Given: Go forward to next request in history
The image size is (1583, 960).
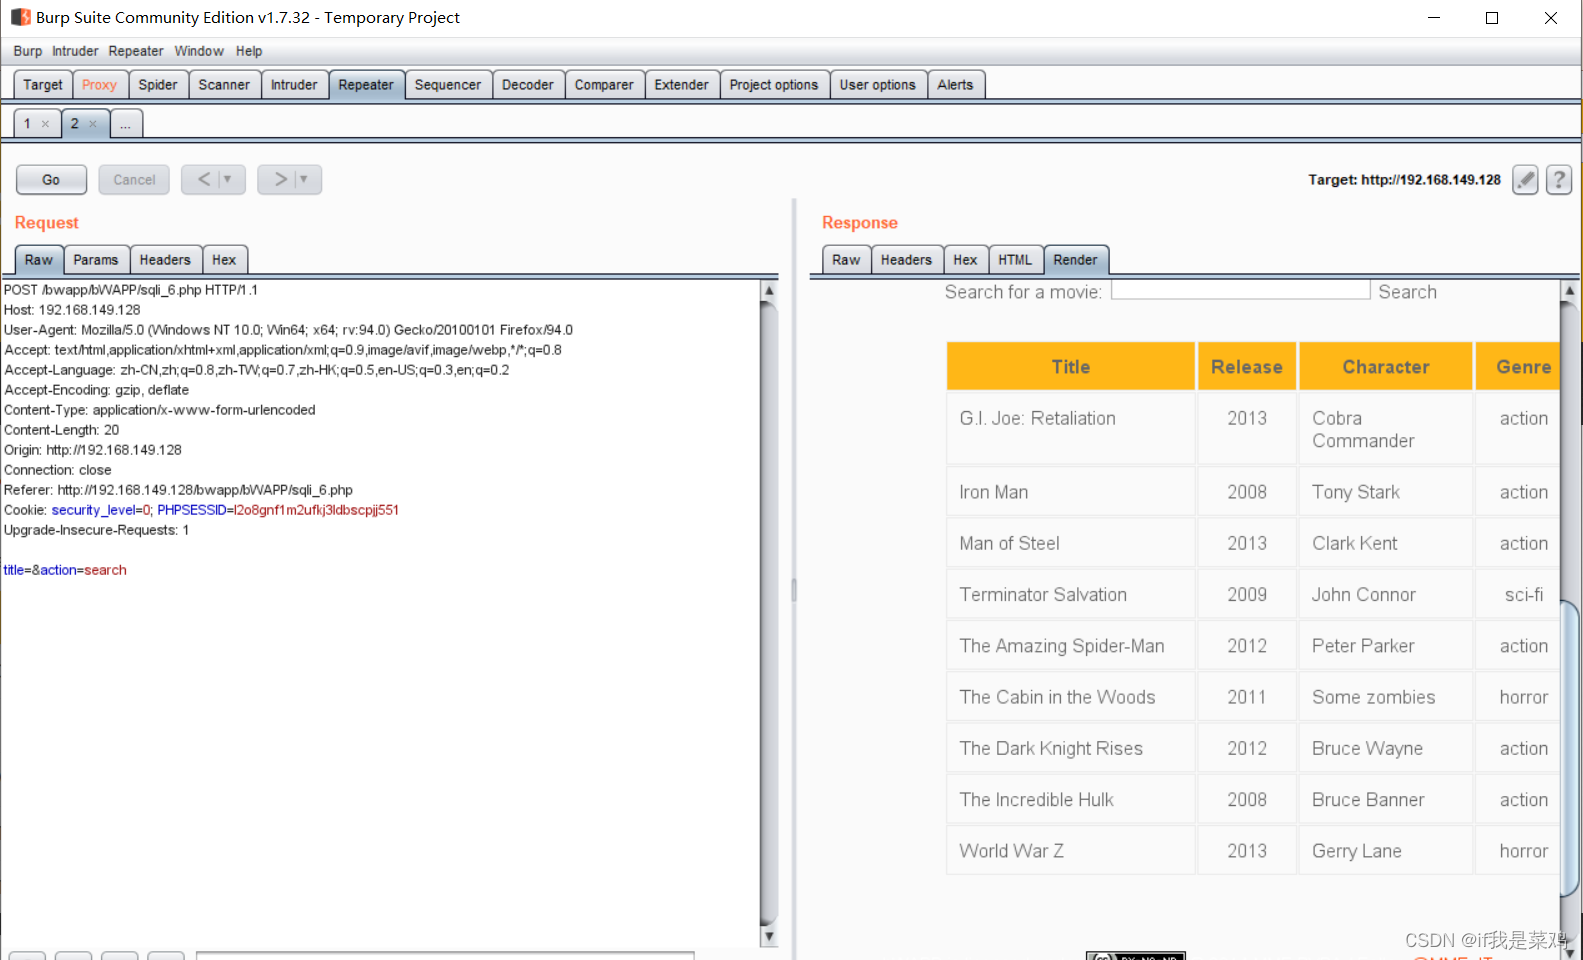Looking at the screenshot, I should pos(280,179).
